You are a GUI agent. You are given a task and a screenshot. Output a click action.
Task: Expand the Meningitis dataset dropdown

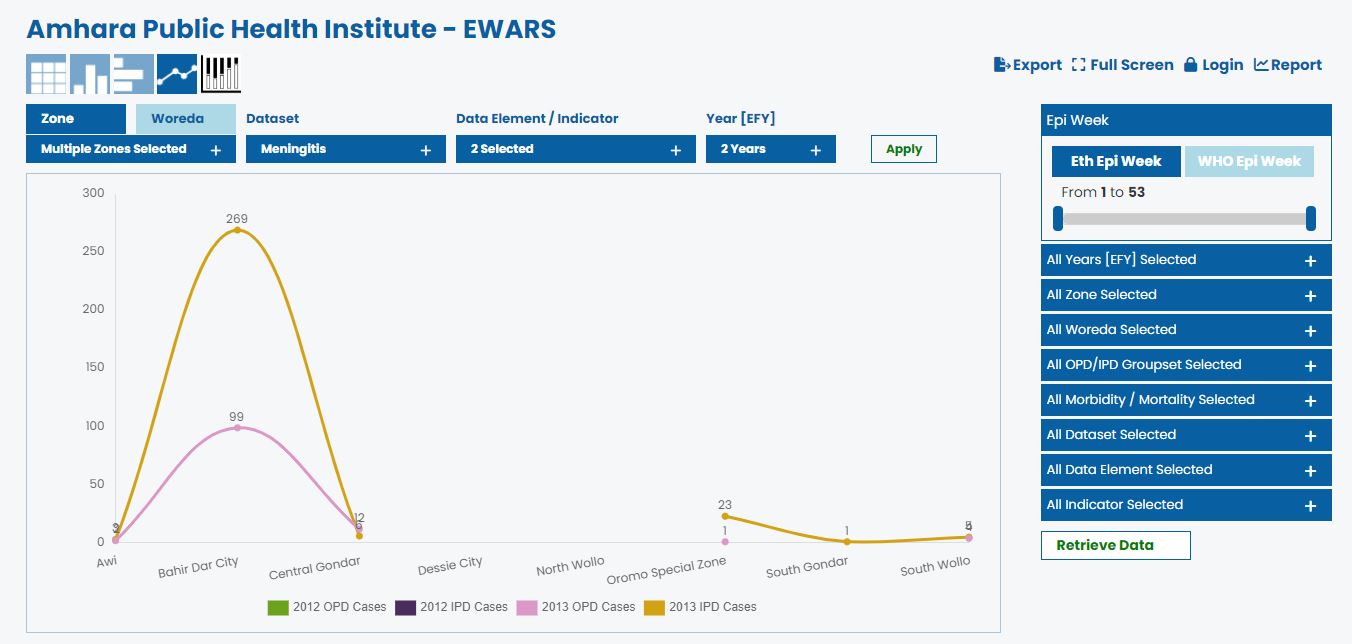tap(344, 149)
